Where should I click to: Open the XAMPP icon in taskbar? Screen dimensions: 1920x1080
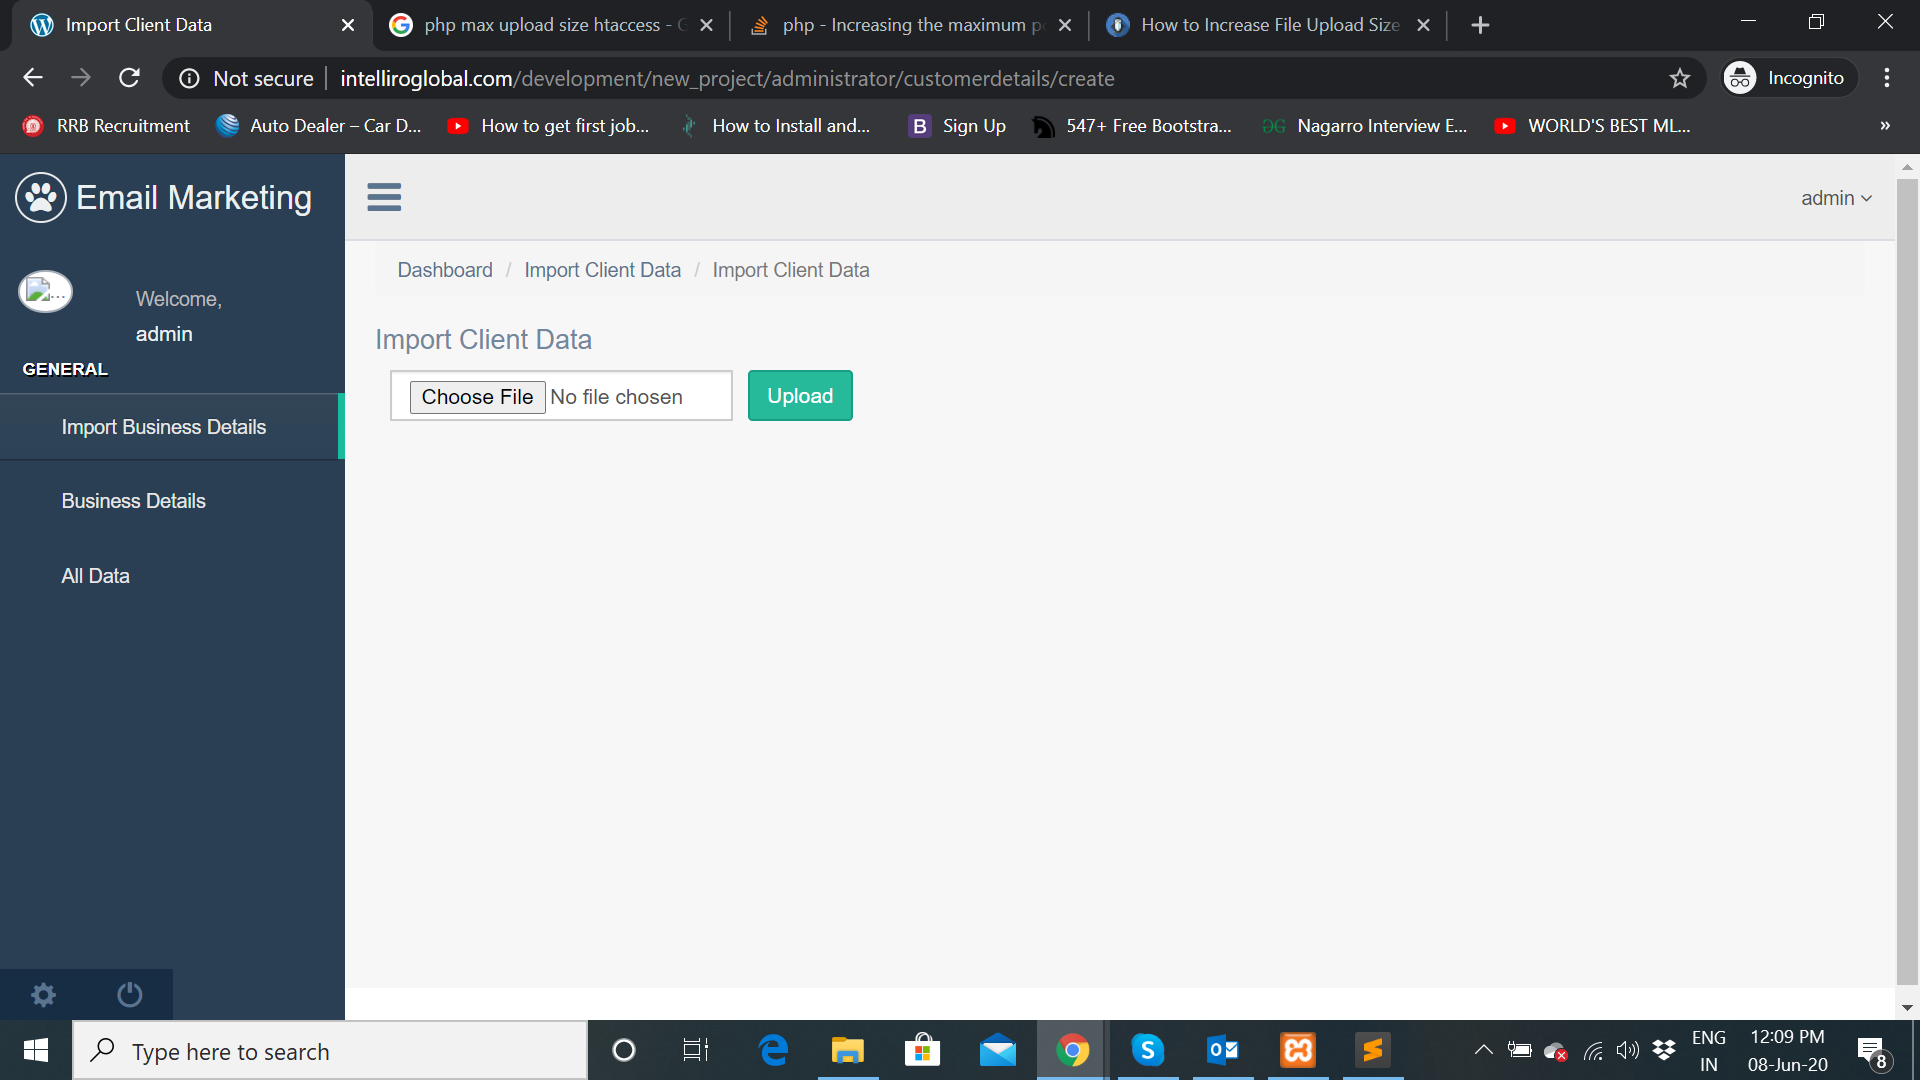(x=1297, y=1050)
